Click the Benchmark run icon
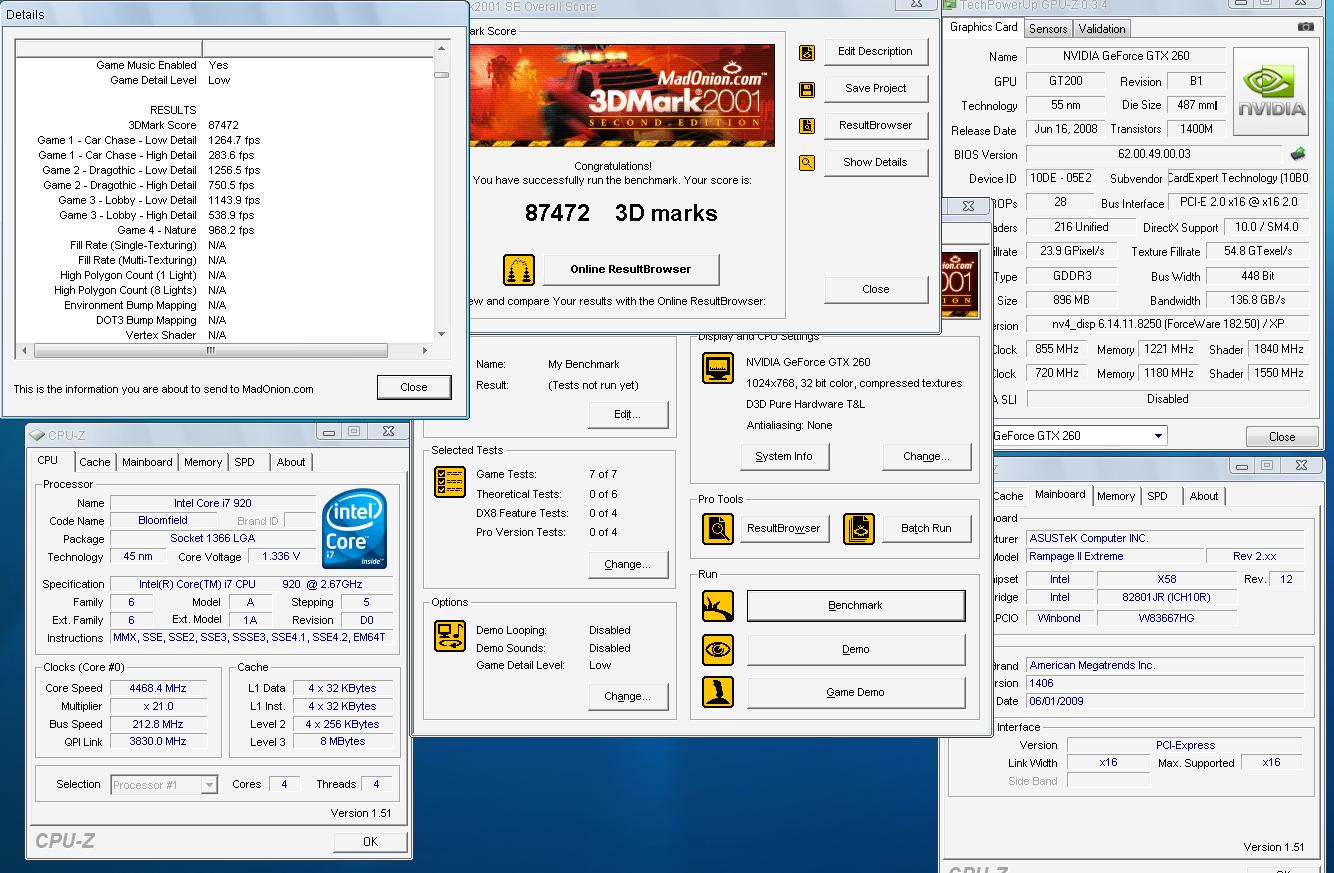The height and width of the screenshot is (873, 1334). point(718,605)
